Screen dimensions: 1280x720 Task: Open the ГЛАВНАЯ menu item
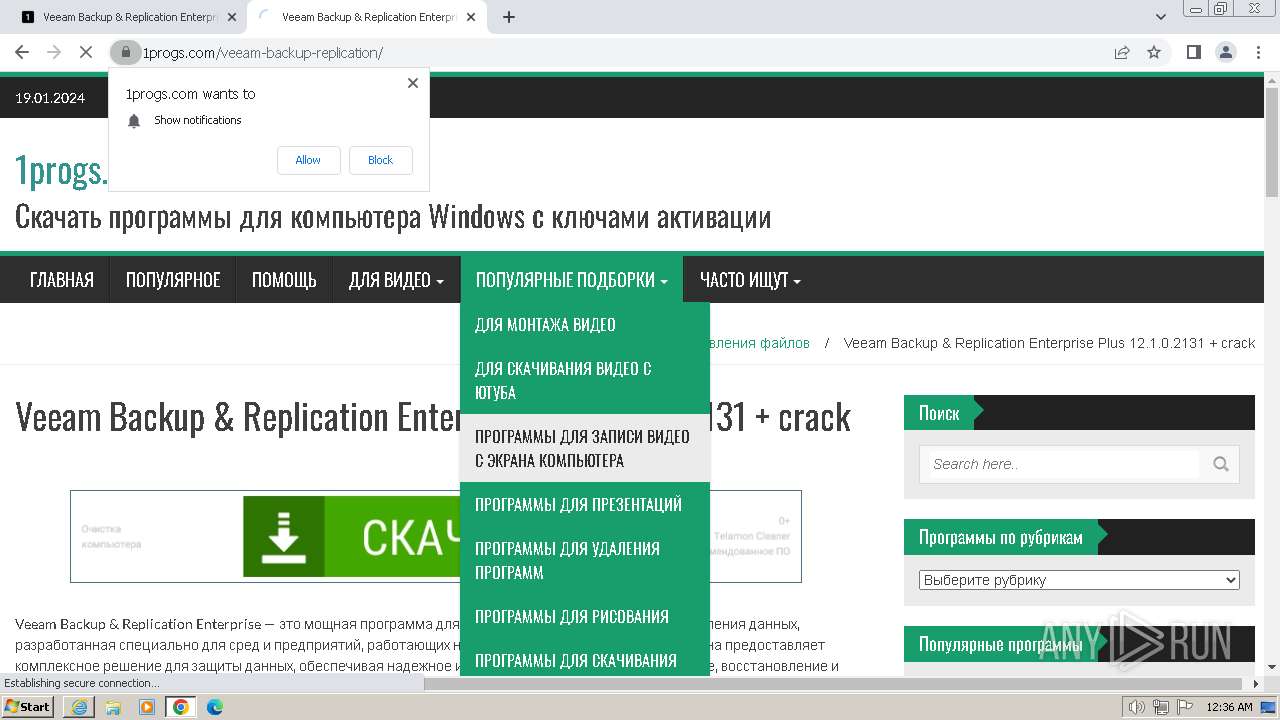coord(62,280)
